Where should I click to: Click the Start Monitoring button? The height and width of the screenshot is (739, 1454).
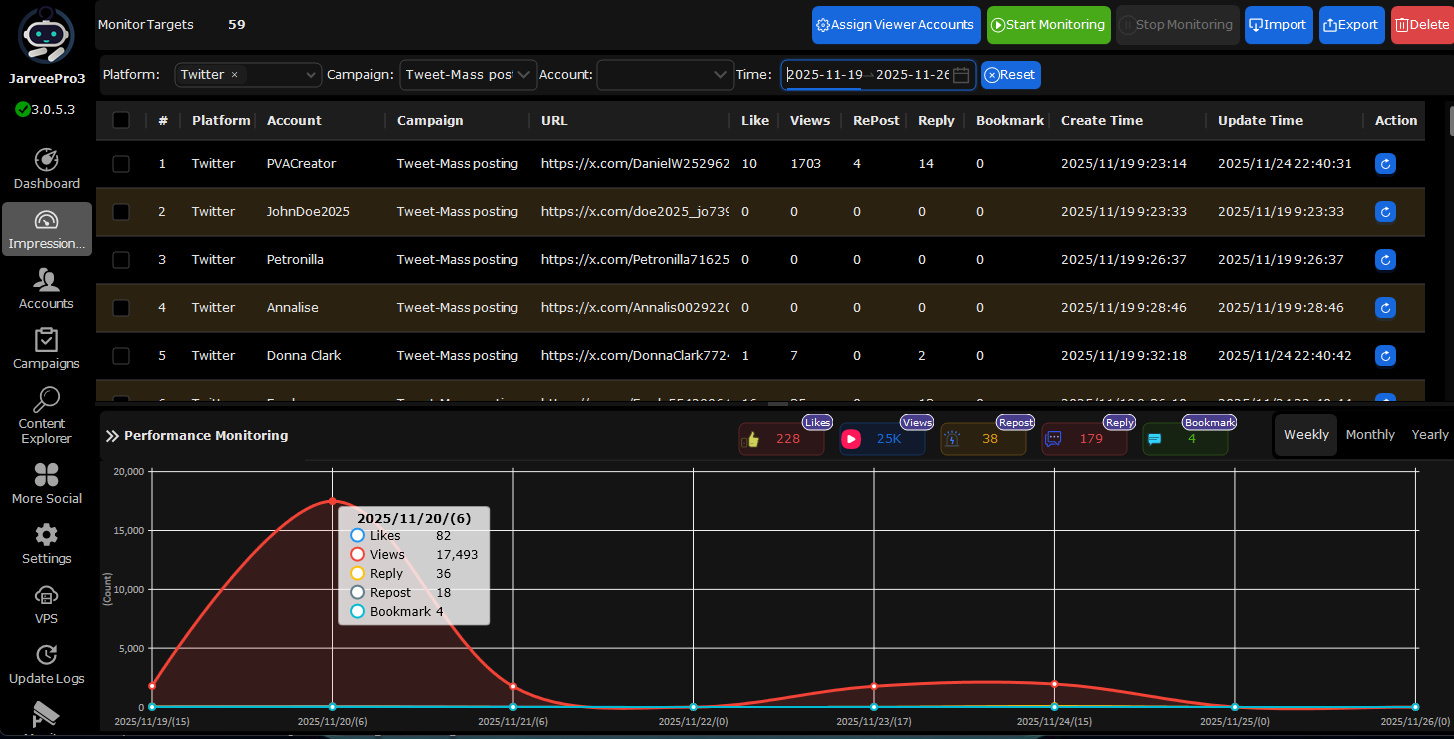coord(1048,25)
